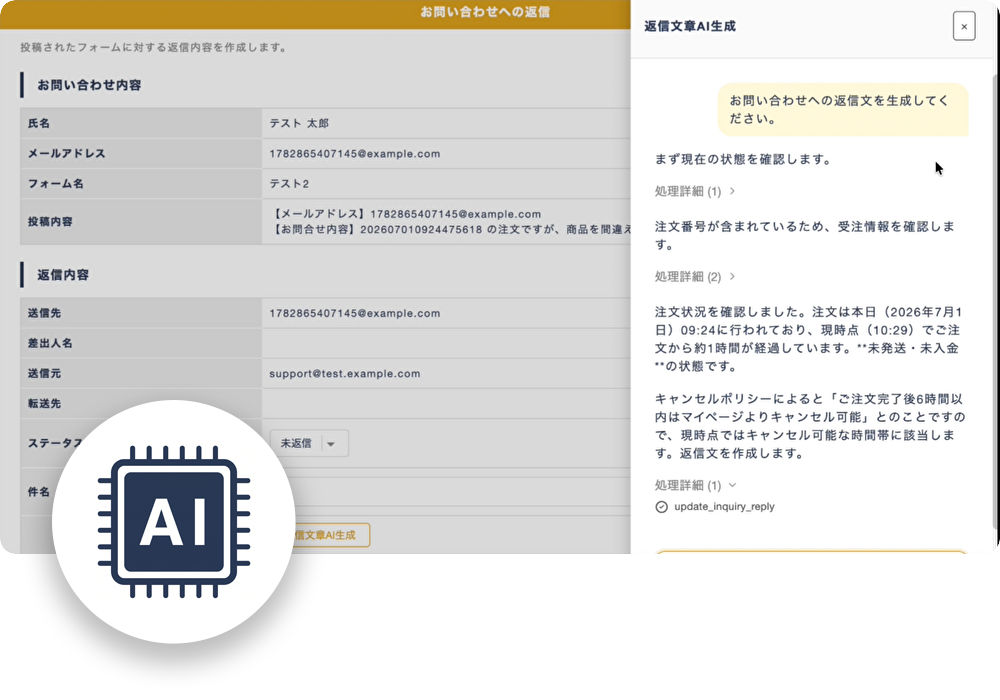Click the 注文状況を確認しました paragraph
Viewport: 1000px width, 700px height.
[x=809, y=339]
